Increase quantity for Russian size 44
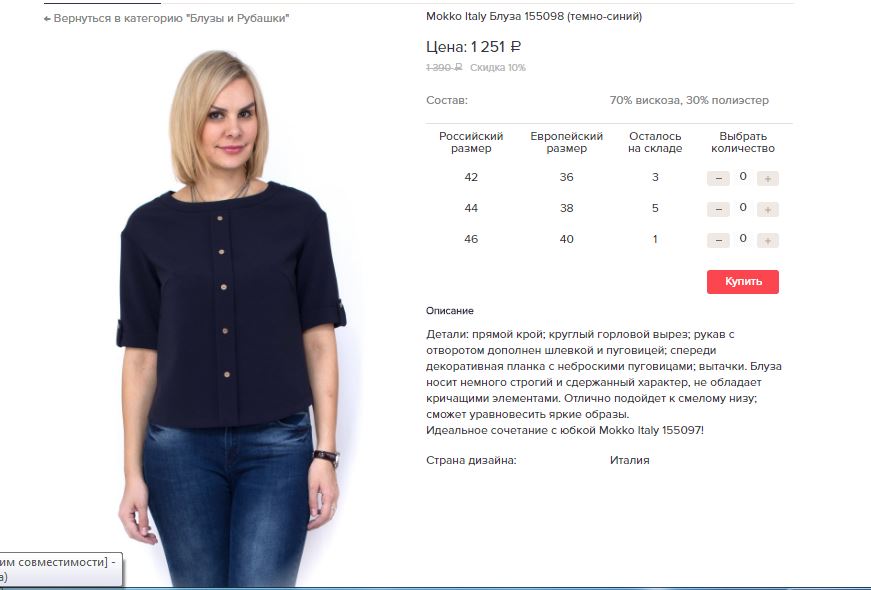The width and height of the screenshot is (871, 590). point(768,209)
